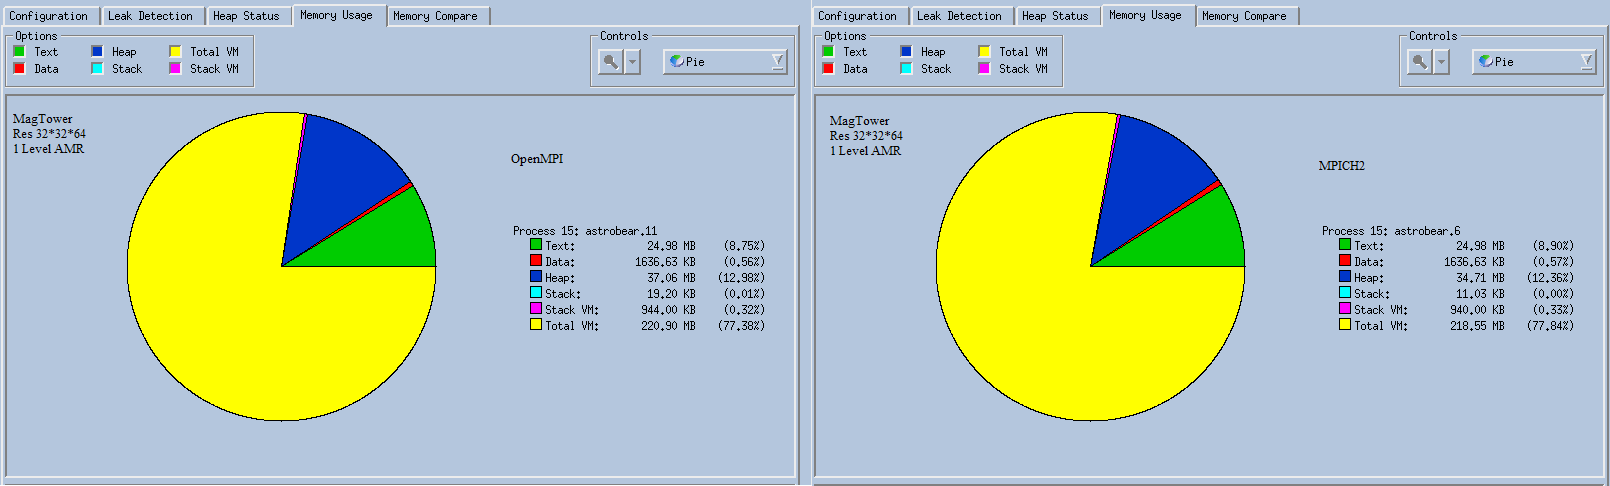Click cyan Stack legend swatch under astrobear.6
This screenshot has width=1610, height=486.
click(x=1345, y=292)
